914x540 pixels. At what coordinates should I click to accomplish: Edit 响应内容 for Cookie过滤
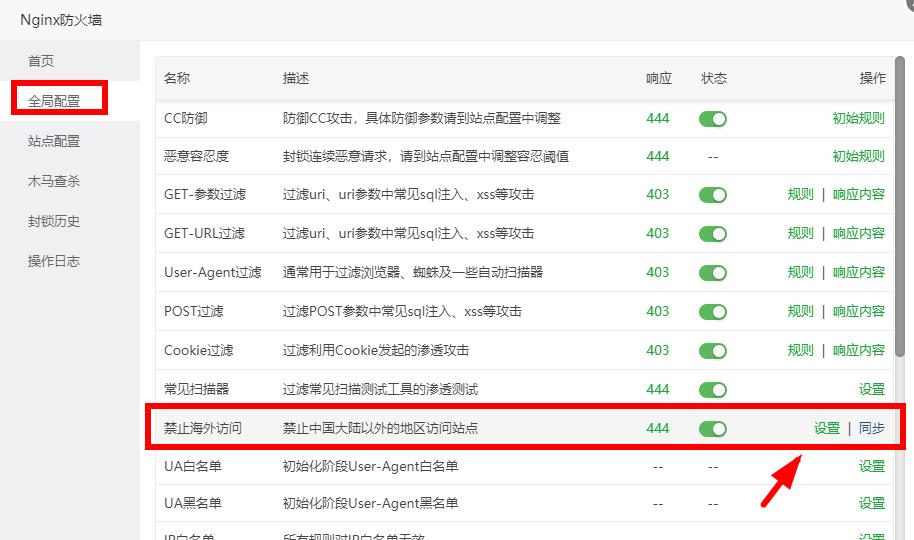[x=859, y=350]
